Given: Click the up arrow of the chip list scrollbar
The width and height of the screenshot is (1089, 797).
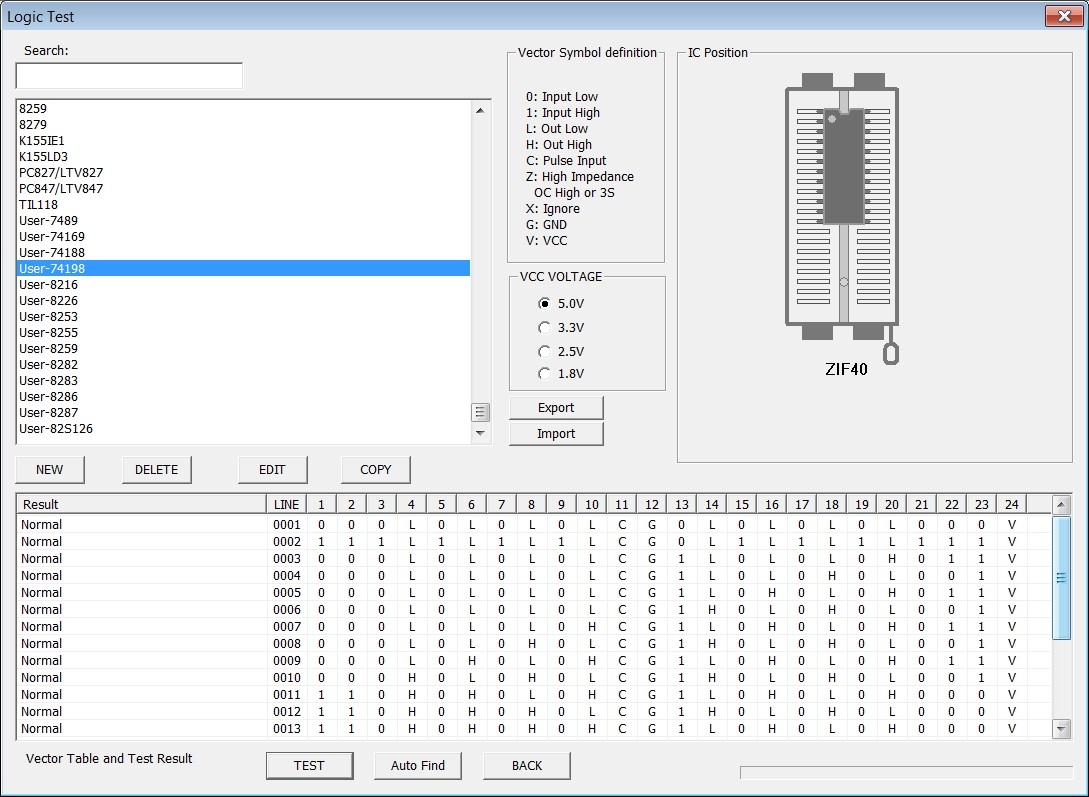Looking at the screenshot, I should pos(480,110).
